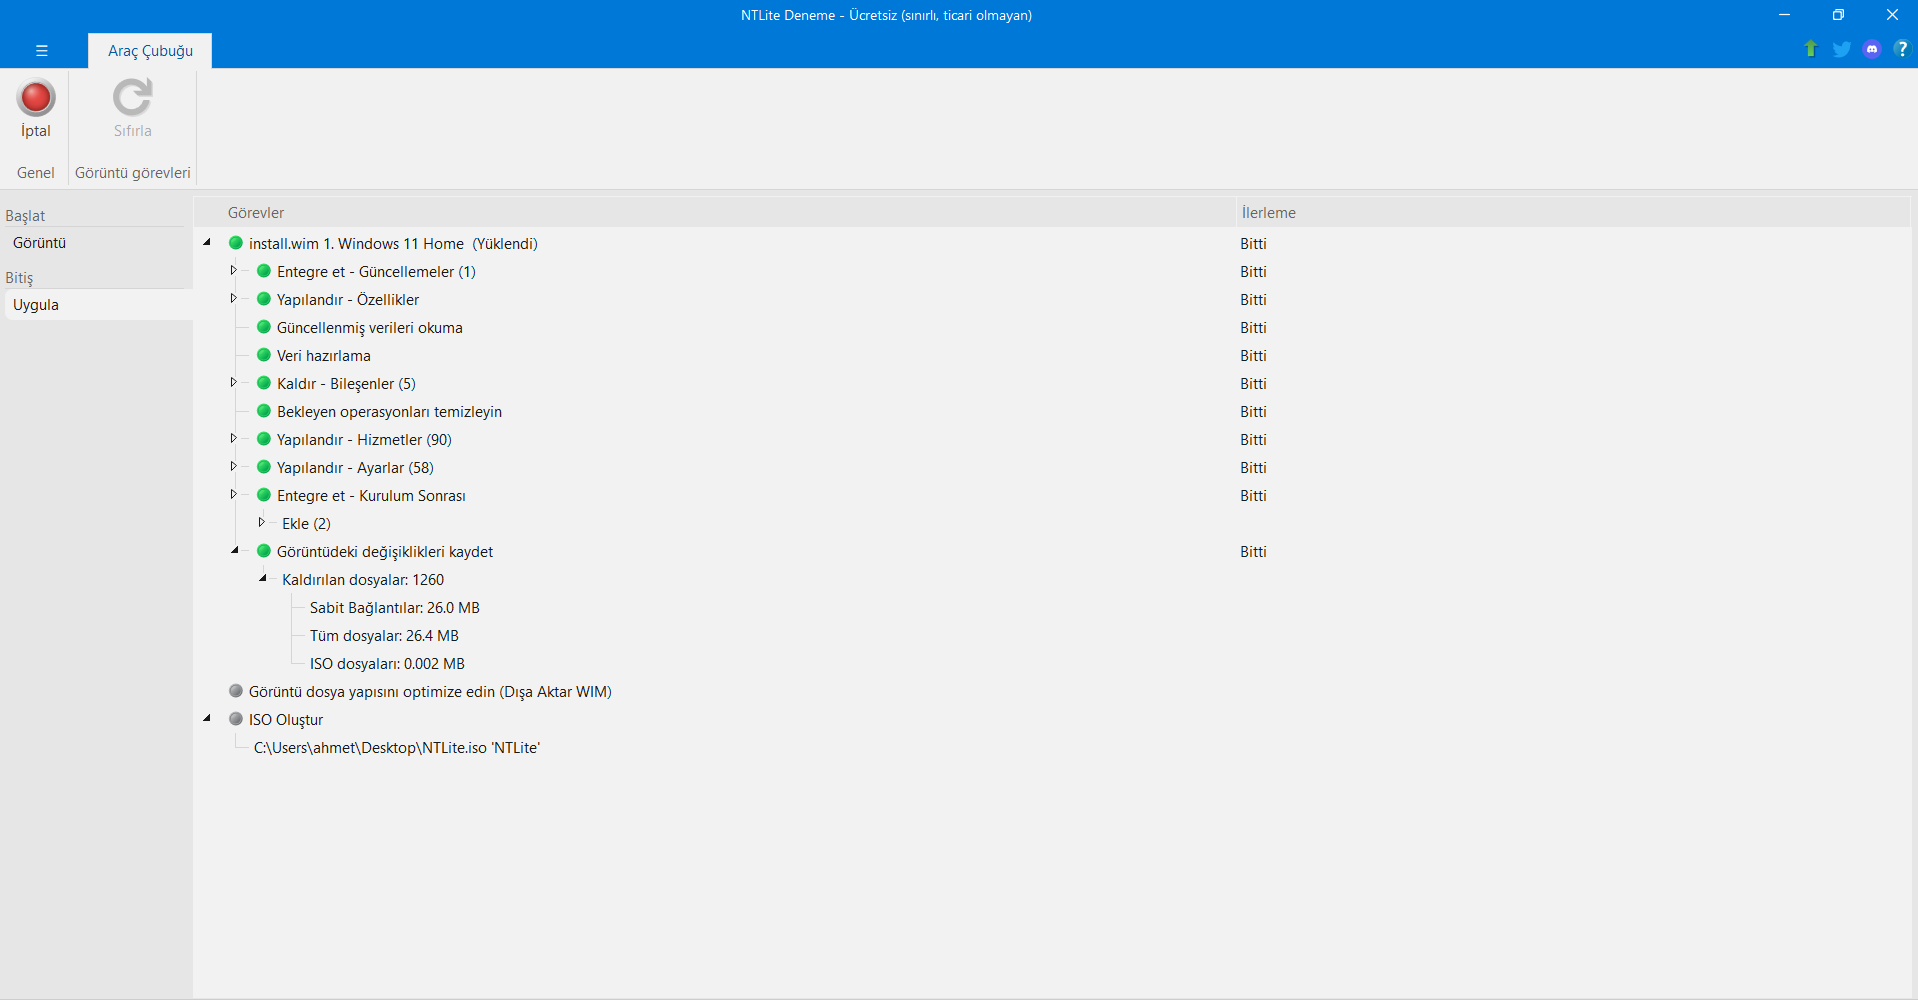Screen dimensions: 1918x1000
Task: Open the hamburger menu icon
Action: point(42,50)
